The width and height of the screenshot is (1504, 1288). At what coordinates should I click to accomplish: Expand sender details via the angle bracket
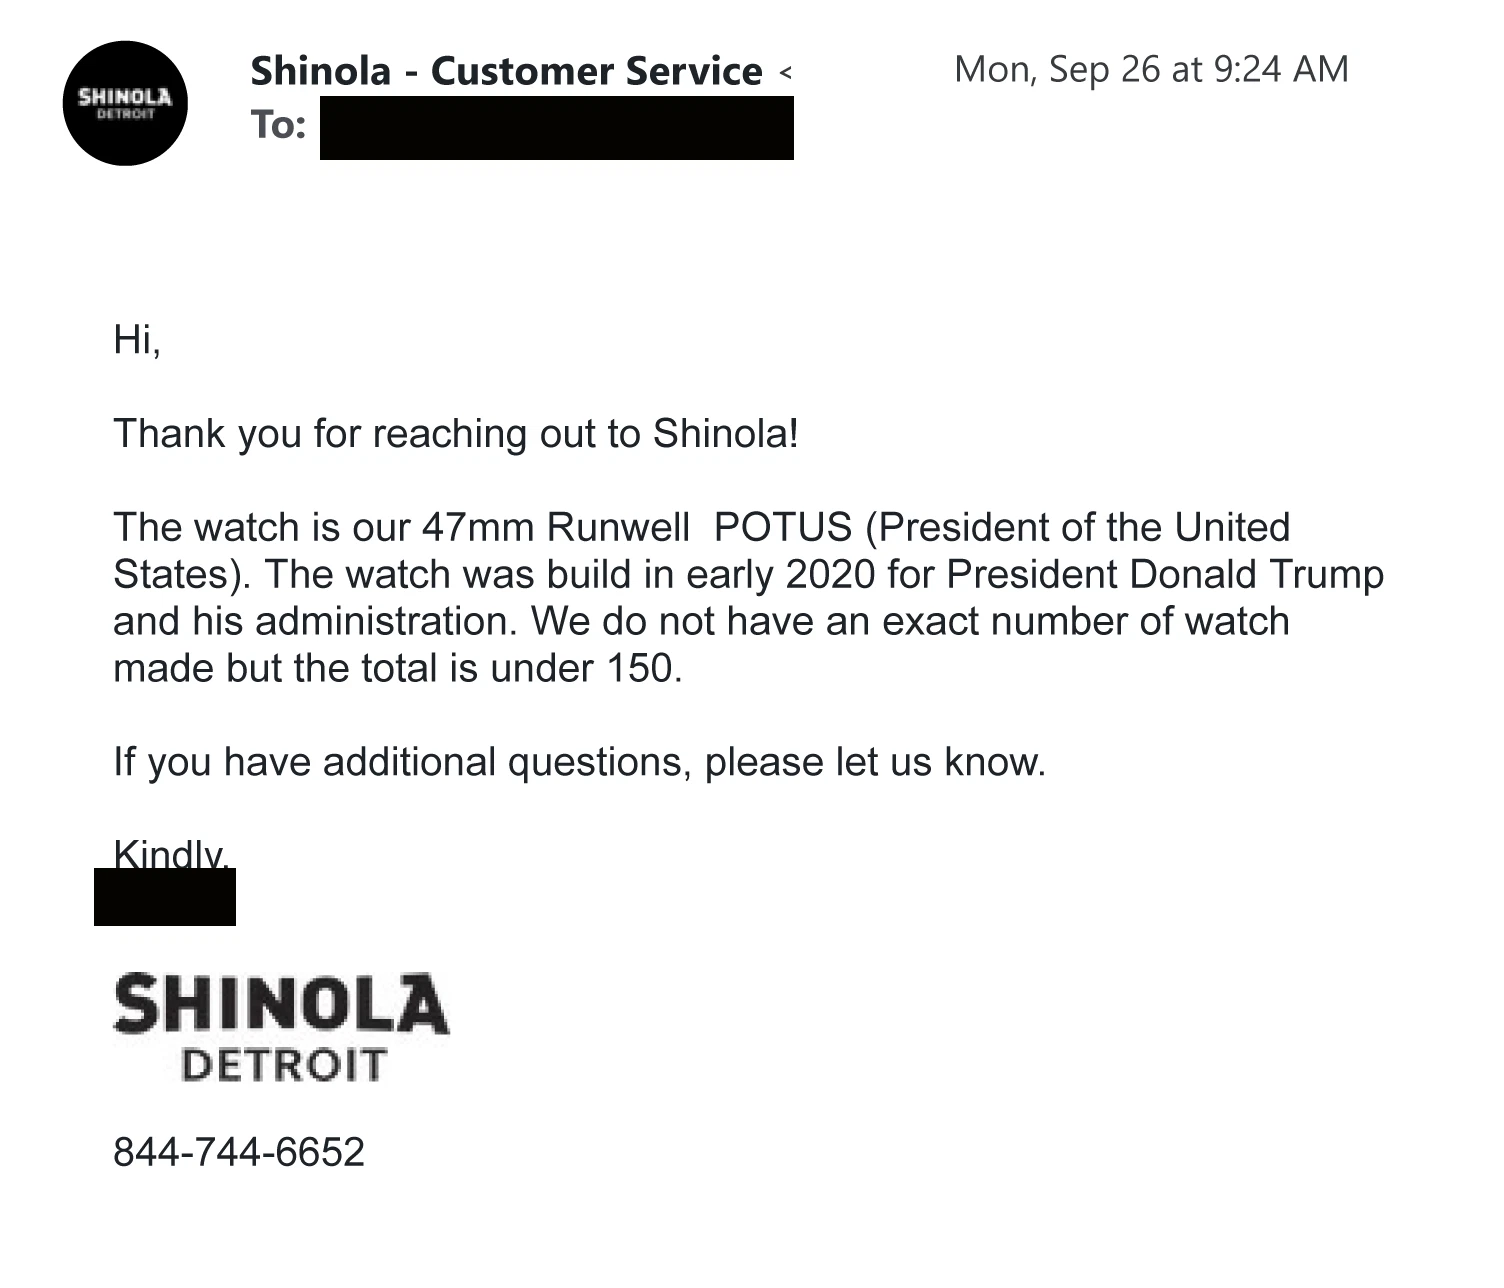786,72
